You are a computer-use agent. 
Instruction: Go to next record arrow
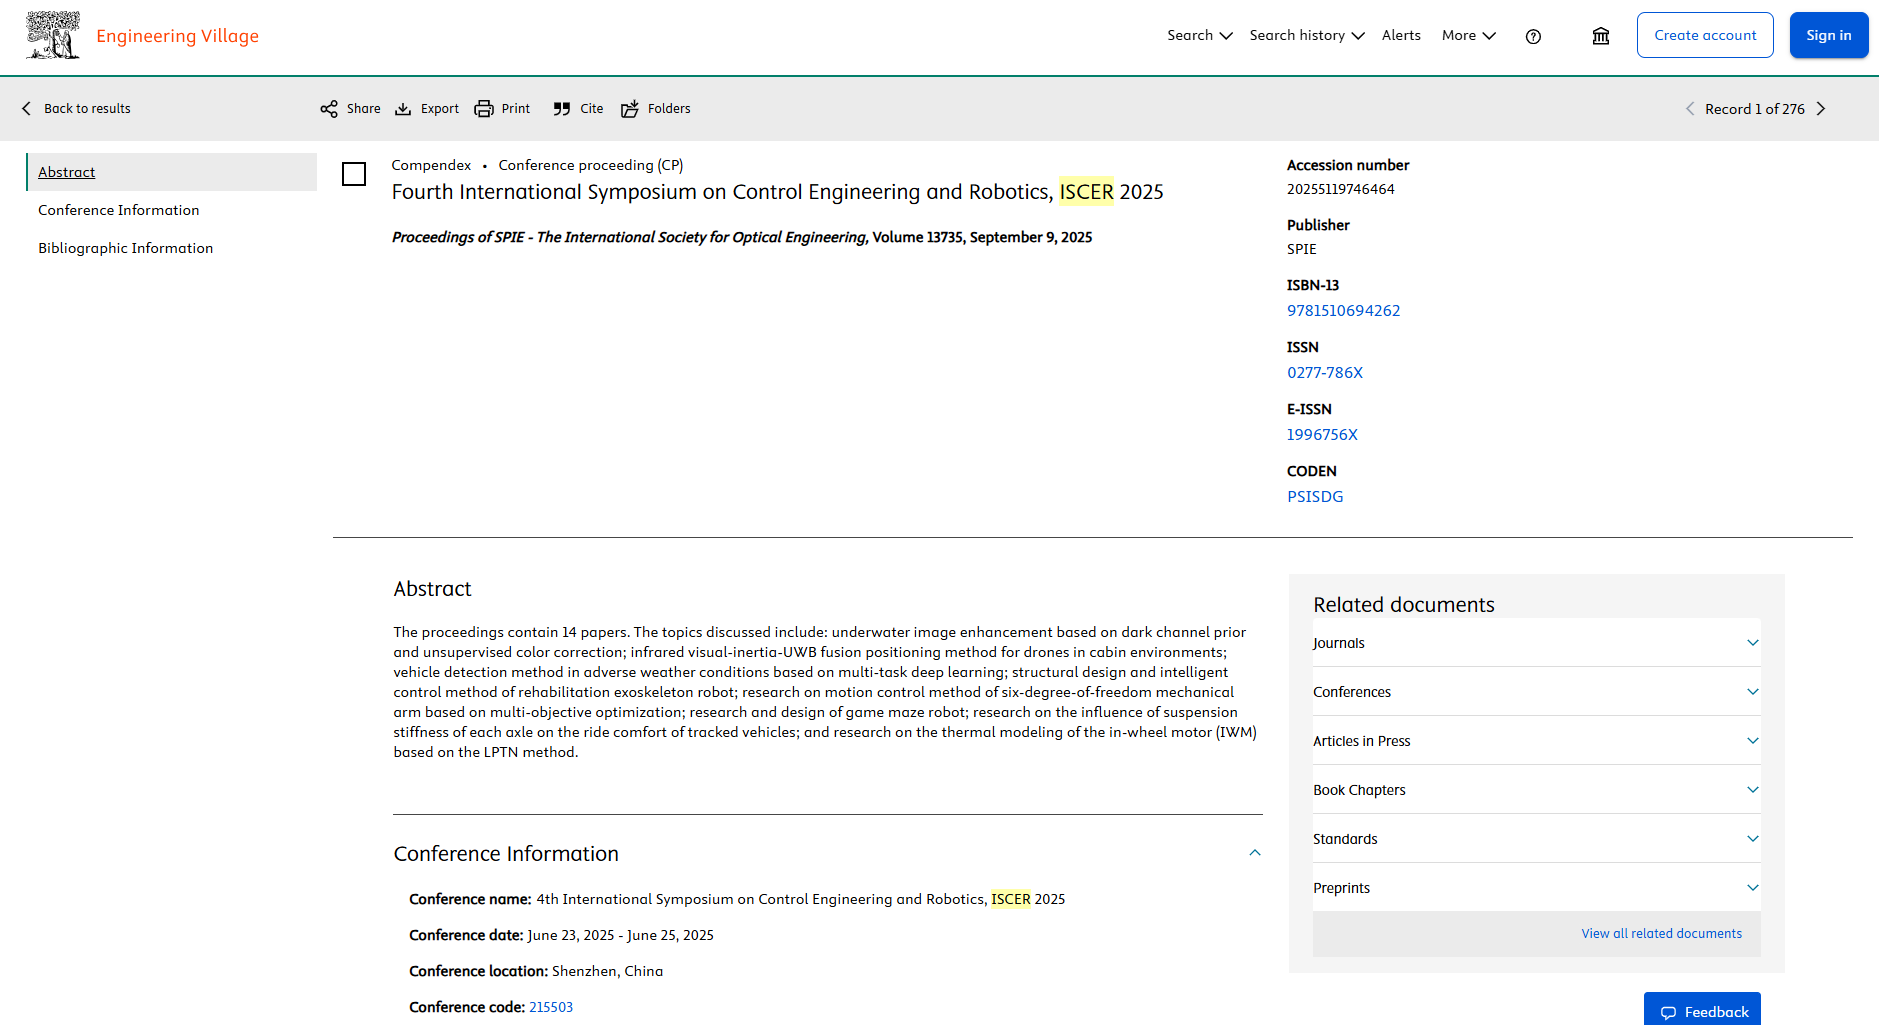pos(1821,109)
